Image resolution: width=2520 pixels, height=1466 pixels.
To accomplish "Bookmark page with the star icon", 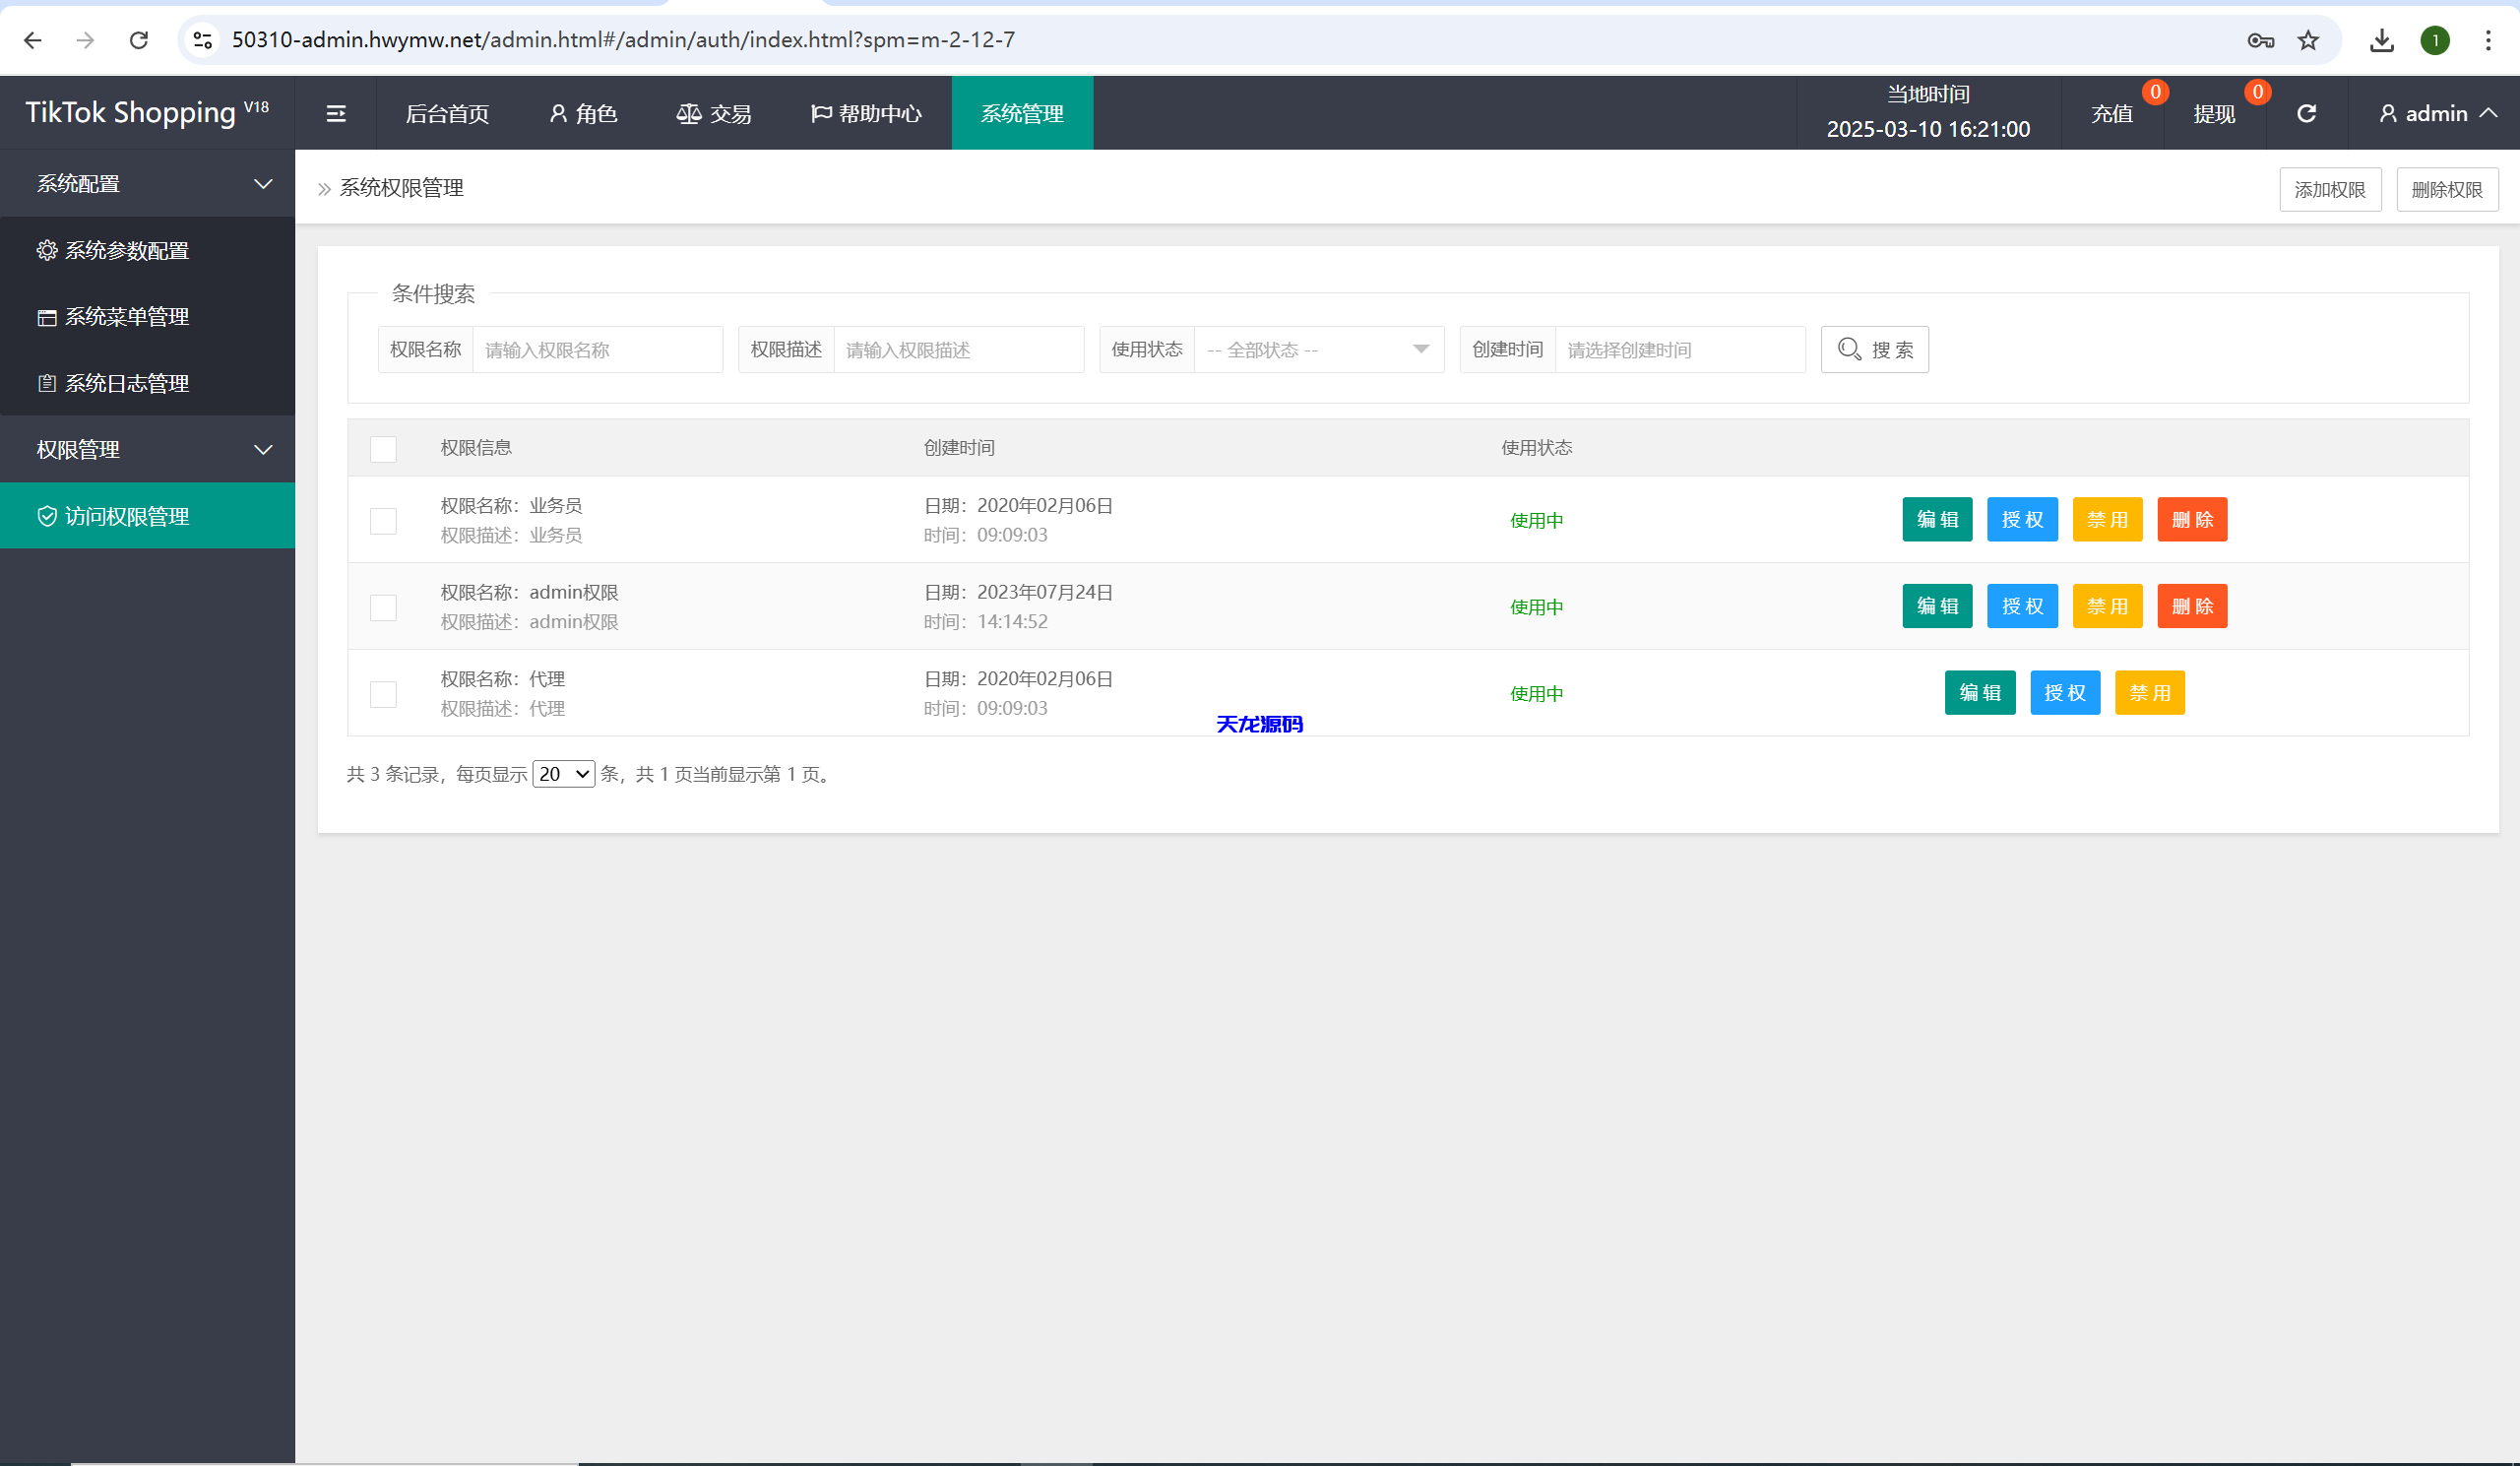I will [2308, 40].
